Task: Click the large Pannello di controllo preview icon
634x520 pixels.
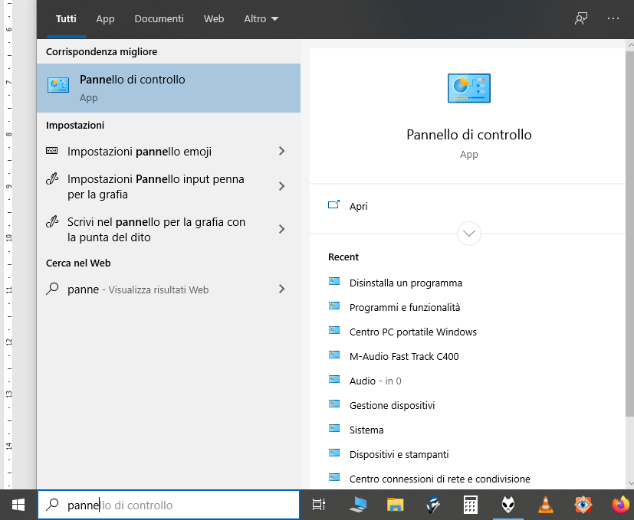Action: (469, 88)
